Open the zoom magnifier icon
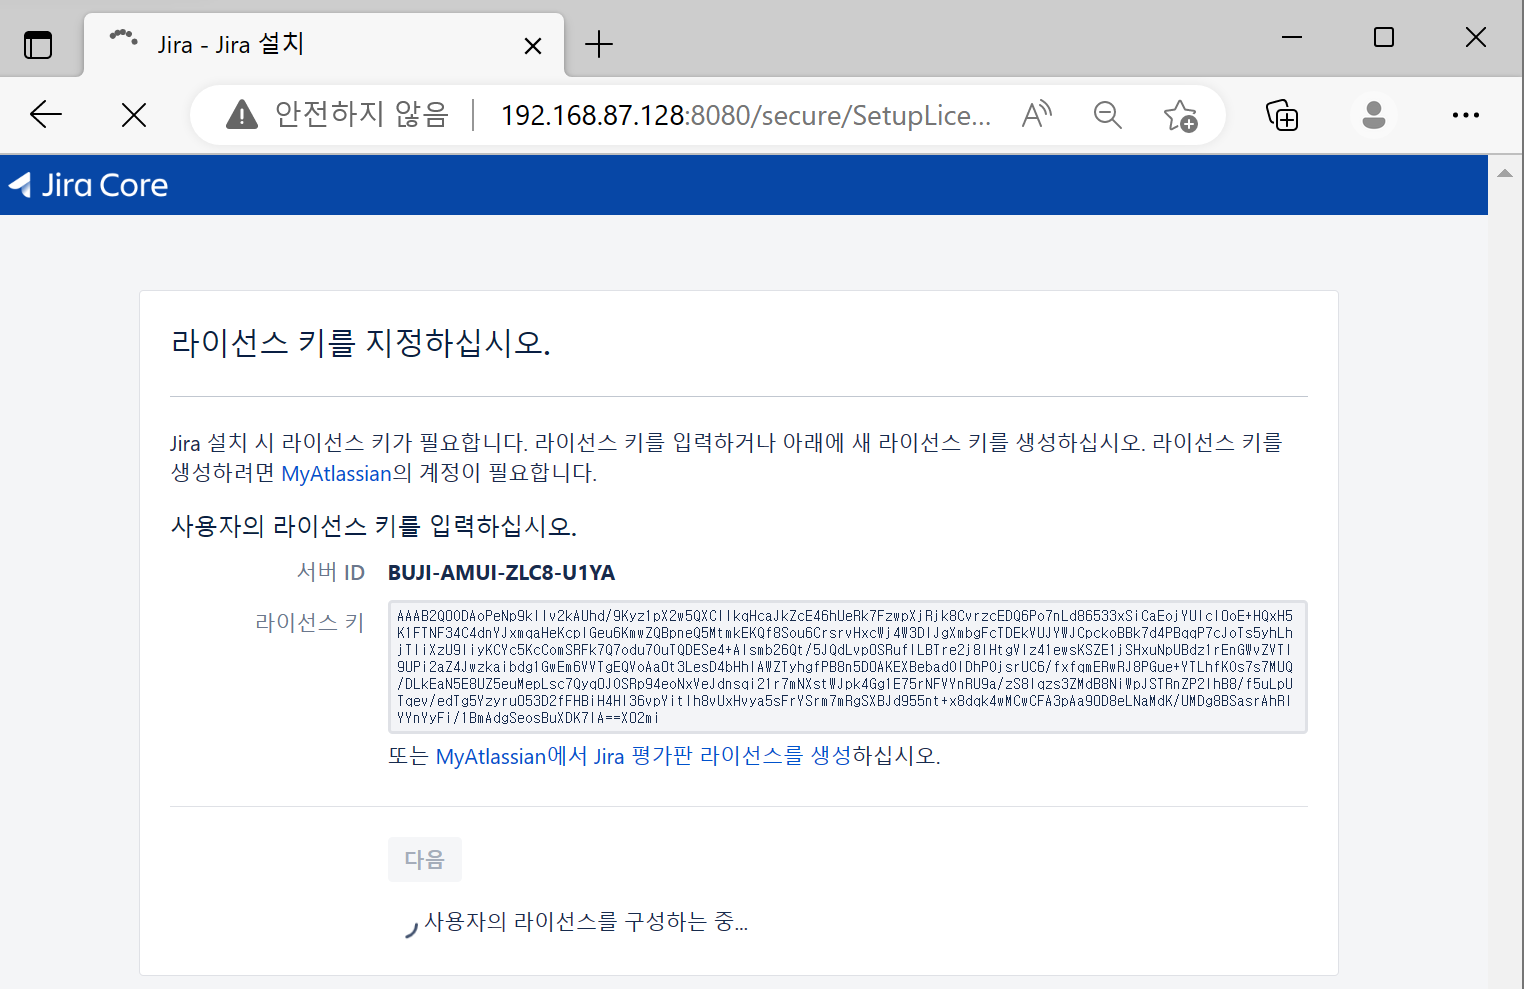1524x989 pixels. (1107, 115)
